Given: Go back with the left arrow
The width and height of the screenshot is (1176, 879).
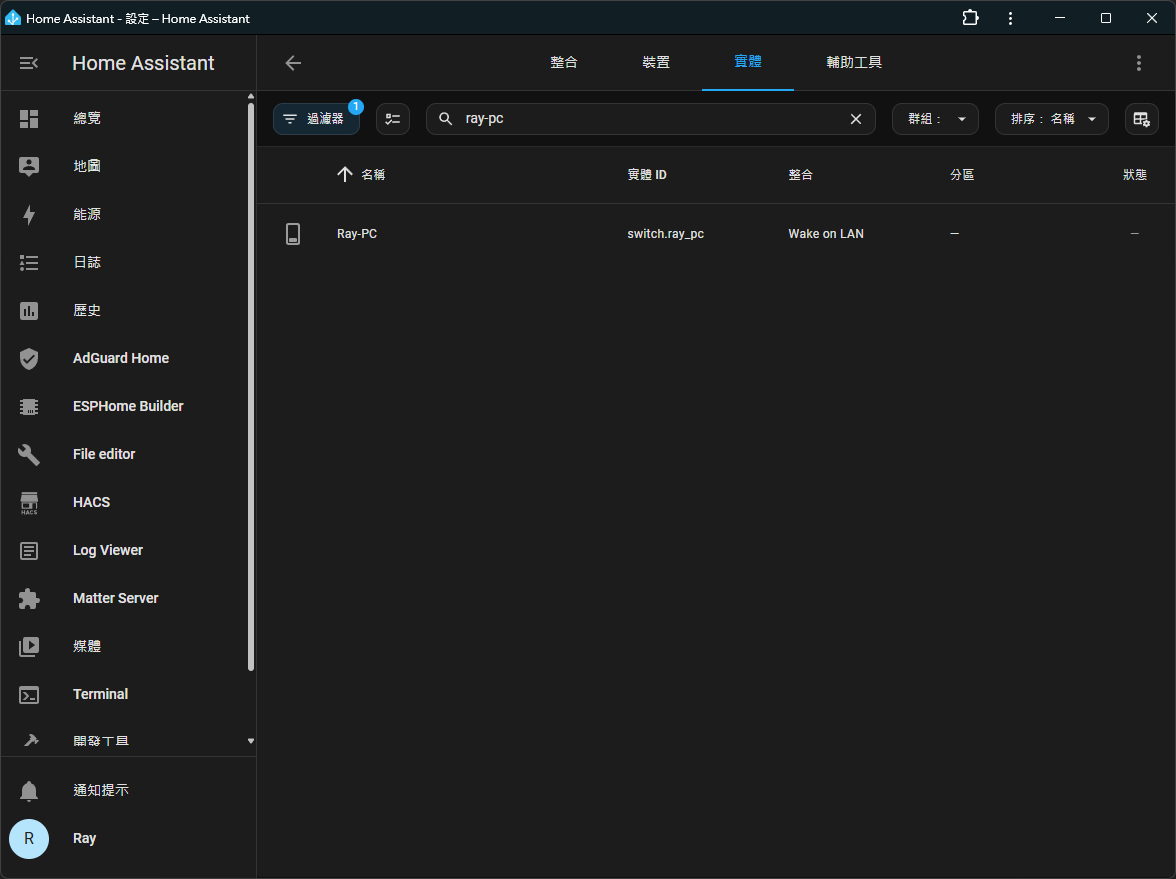Looking at the screenshot, I should click(293, 63).
